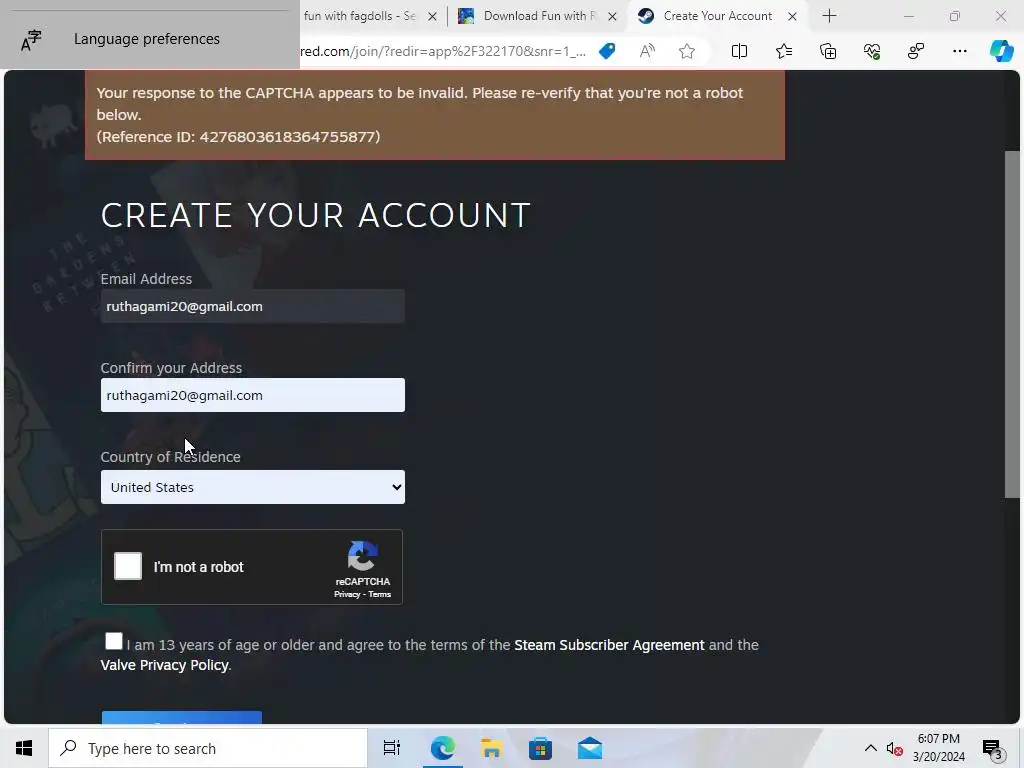Check the I'm not a robot box
This screenshot has height=768, width=1024.
(x=128, y=566)
